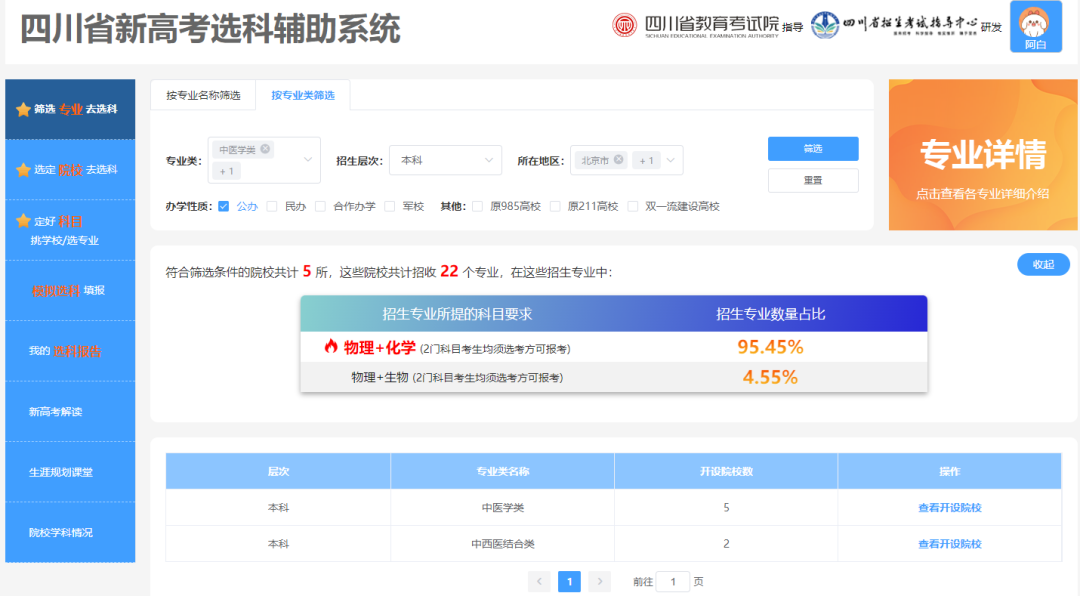Open the 专业类 selector dropdown

pos(307,159)
